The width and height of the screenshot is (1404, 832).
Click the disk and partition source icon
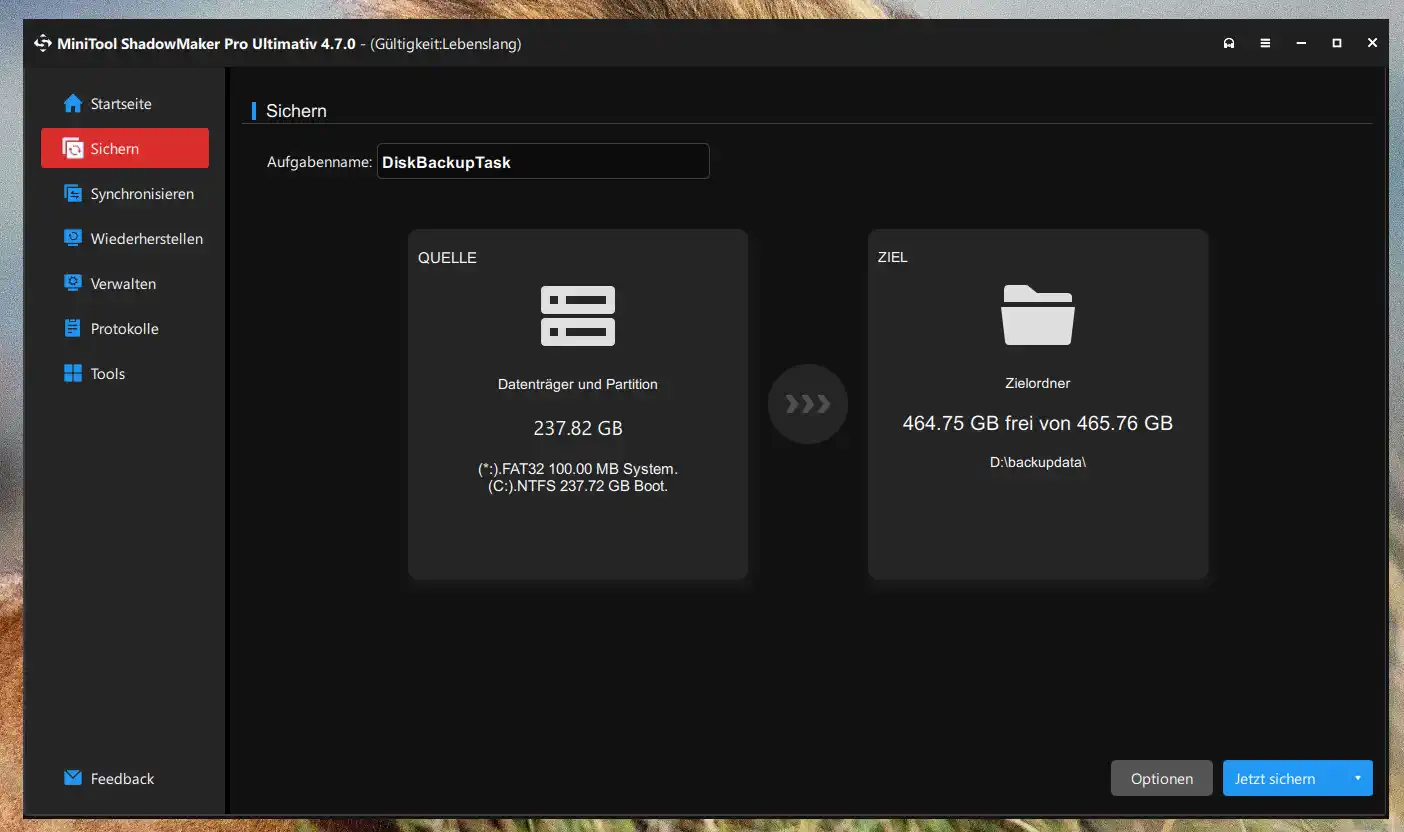(578, 316)
